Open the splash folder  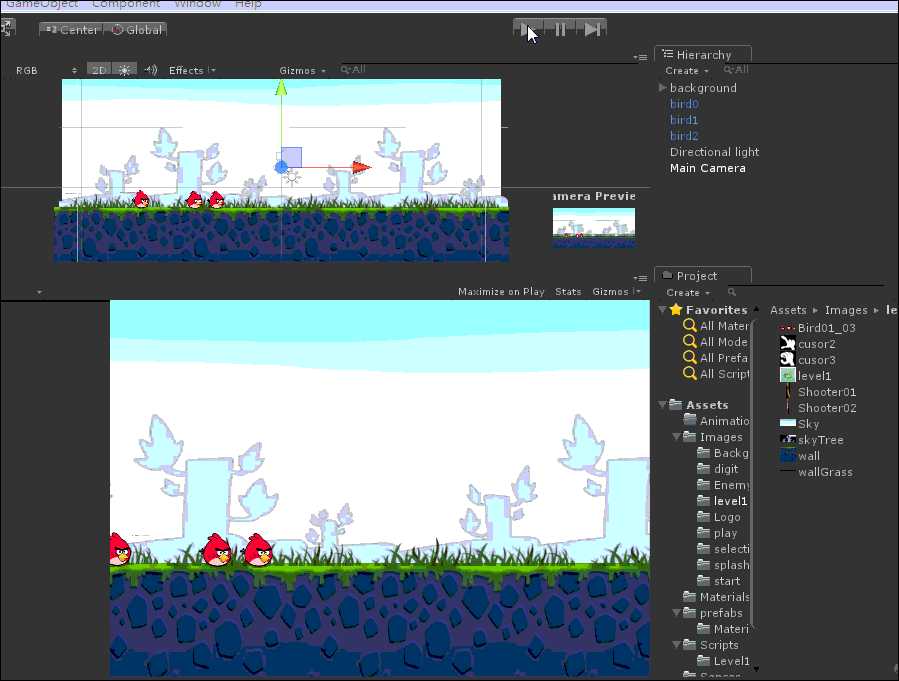[722, 565]
